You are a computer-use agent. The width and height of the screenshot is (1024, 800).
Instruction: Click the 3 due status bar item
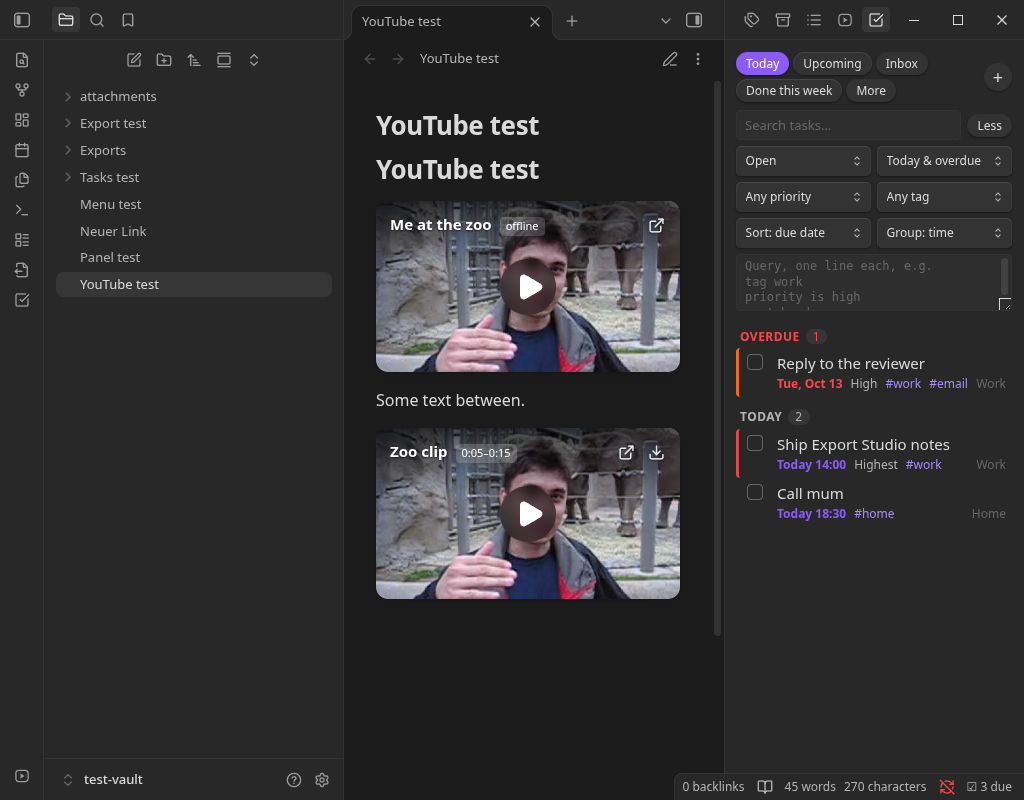pos(989,787)
